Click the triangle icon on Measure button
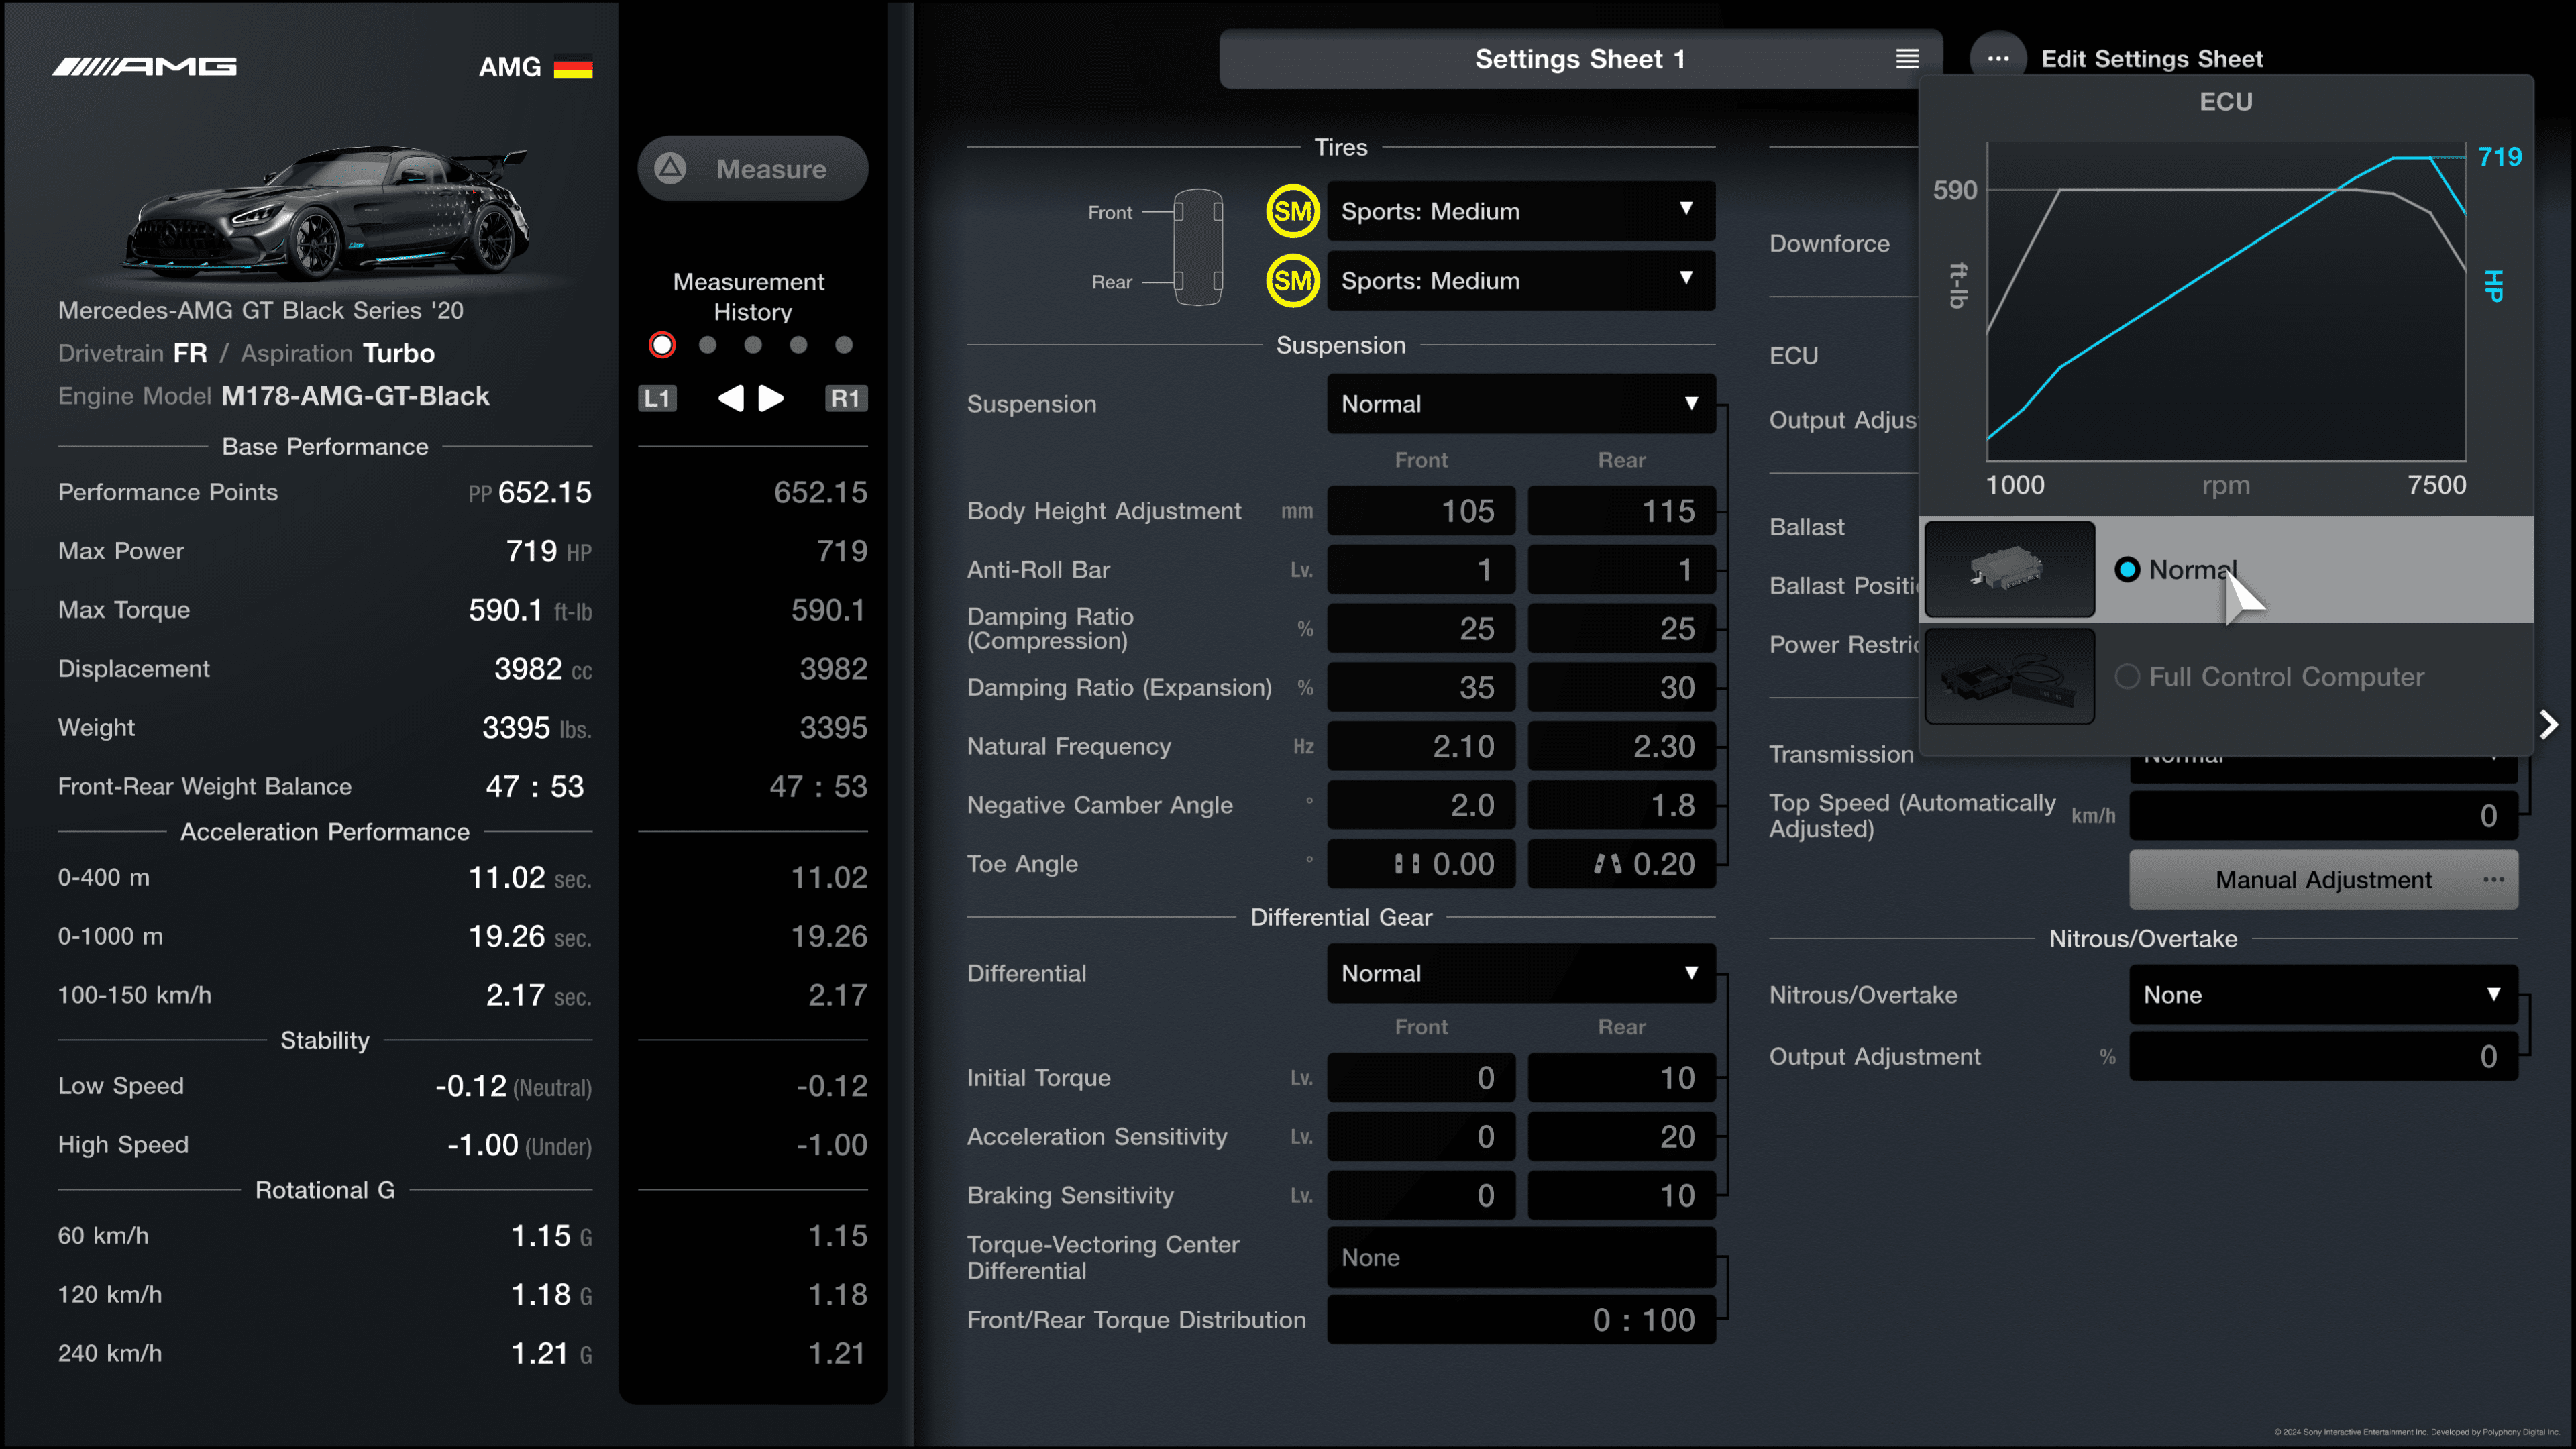The image size is (2576, 1449). (x=670, y=168)
